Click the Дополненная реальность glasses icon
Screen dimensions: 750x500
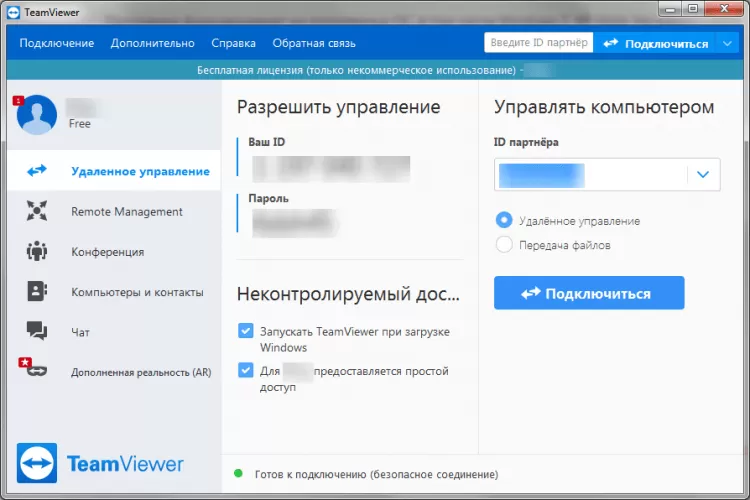[x=37, y=371]
